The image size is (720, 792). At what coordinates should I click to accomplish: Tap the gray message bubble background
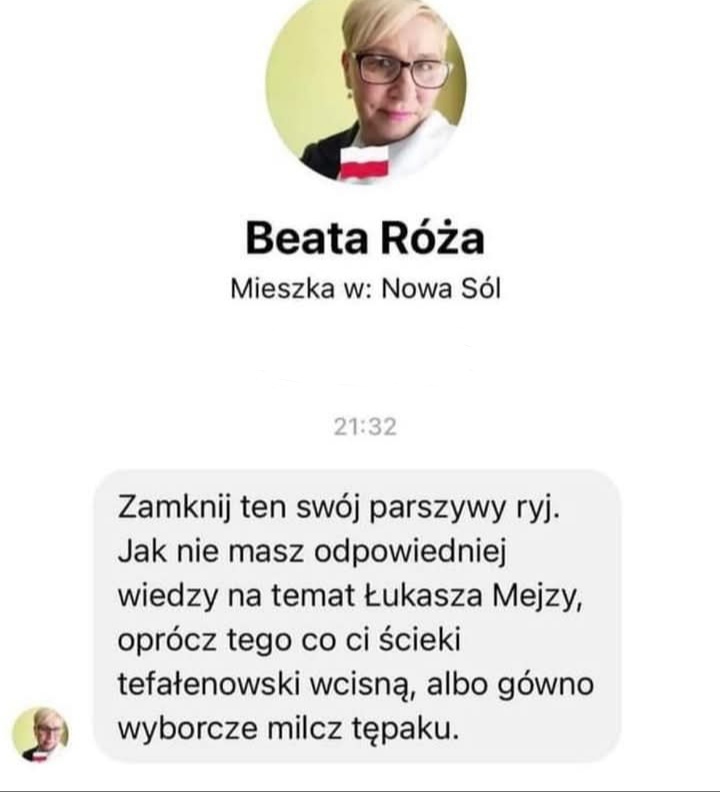click(x=357, y=616)
